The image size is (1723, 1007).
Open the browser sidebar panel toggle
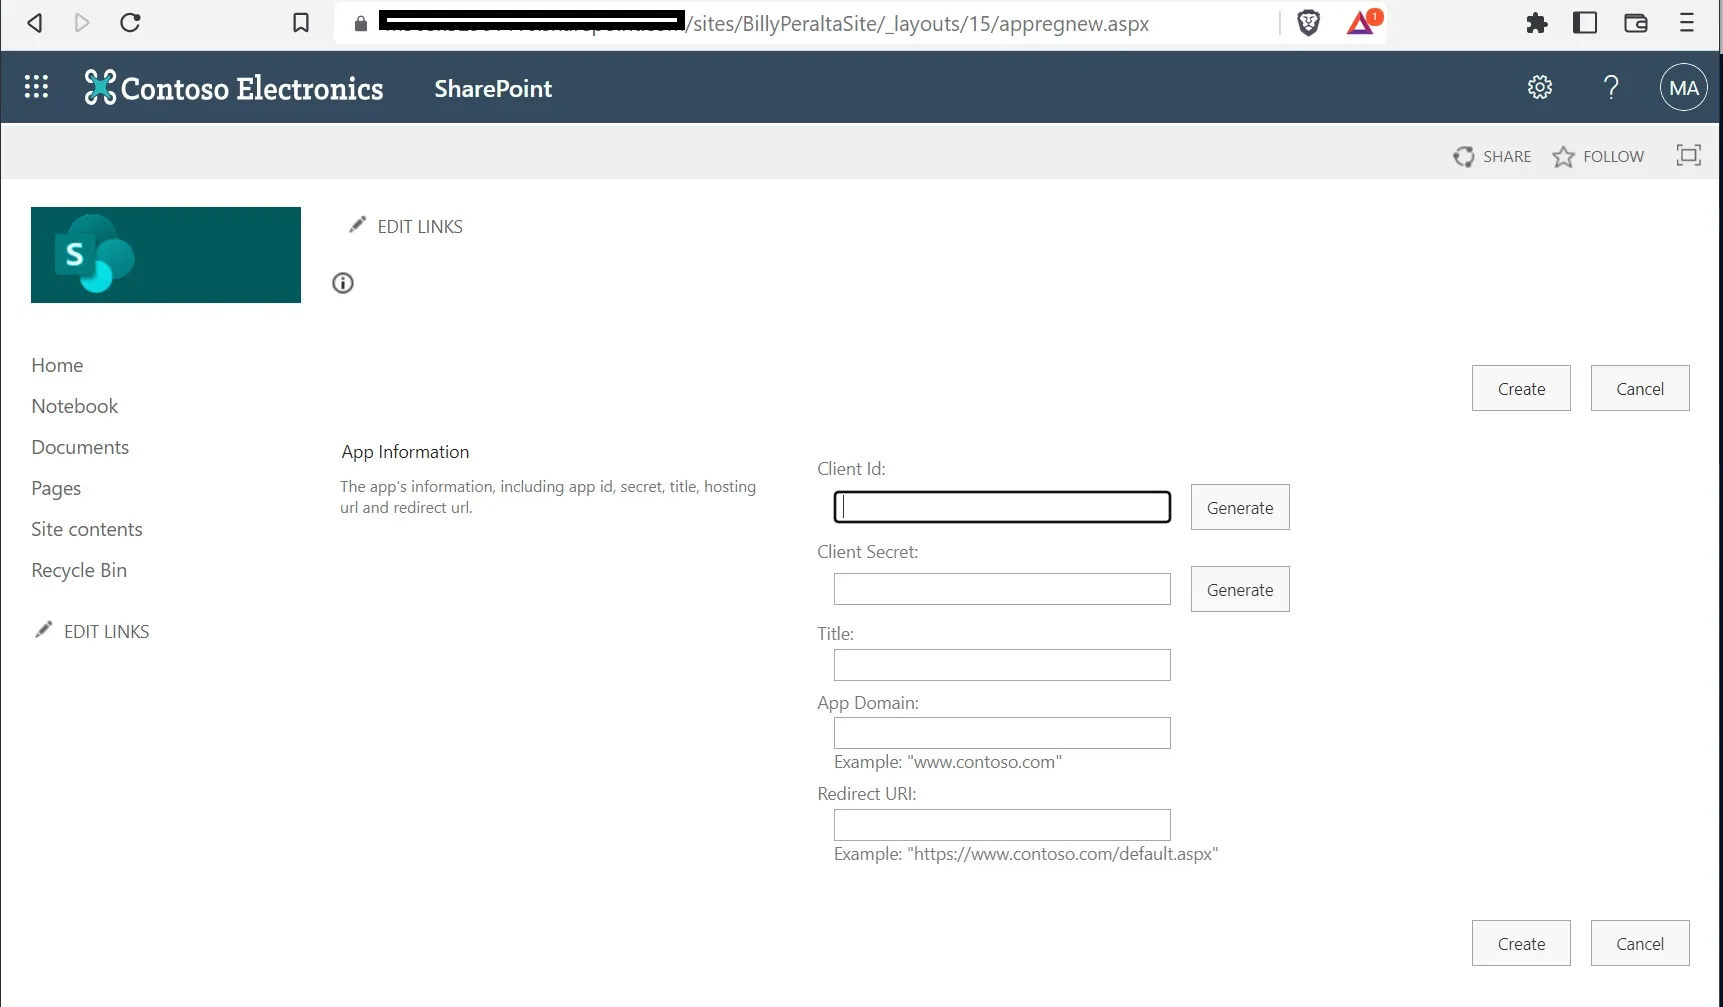click(x=1585, y=22)
